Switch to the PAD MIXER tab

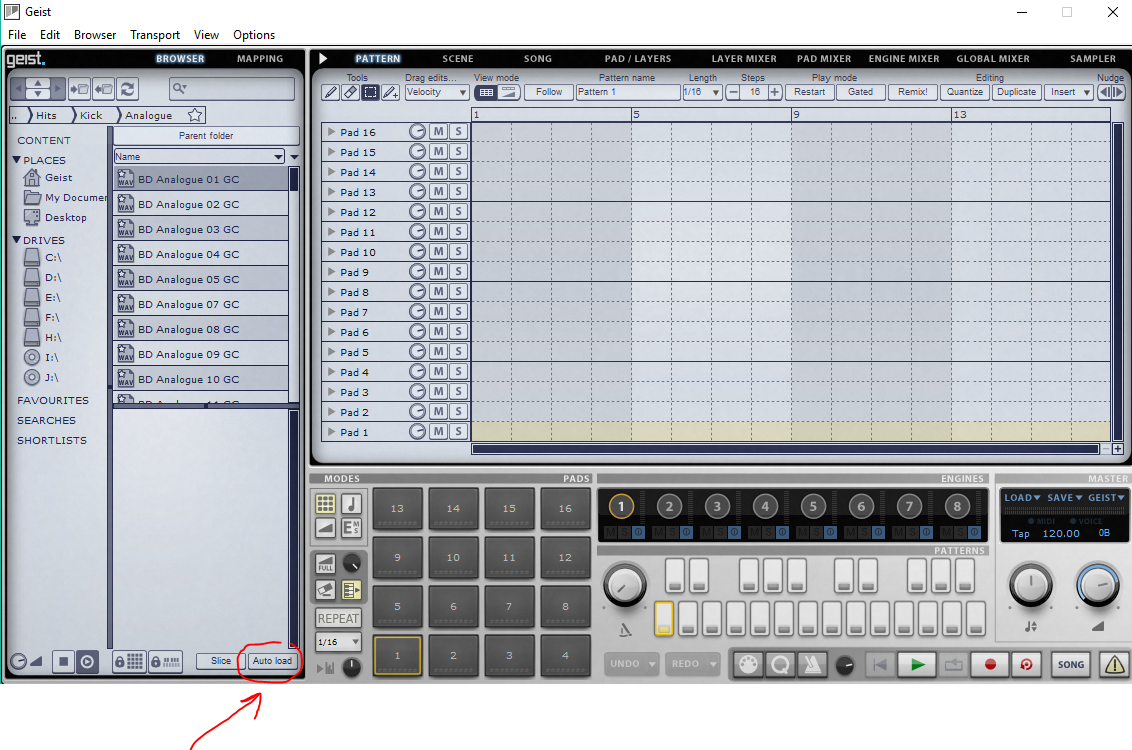click(x=824, y=58)
